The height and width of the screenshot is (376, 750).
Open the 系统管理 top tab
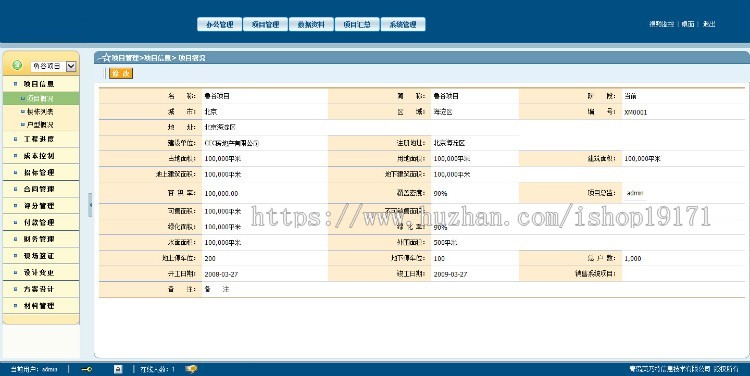tap(403, 24)
